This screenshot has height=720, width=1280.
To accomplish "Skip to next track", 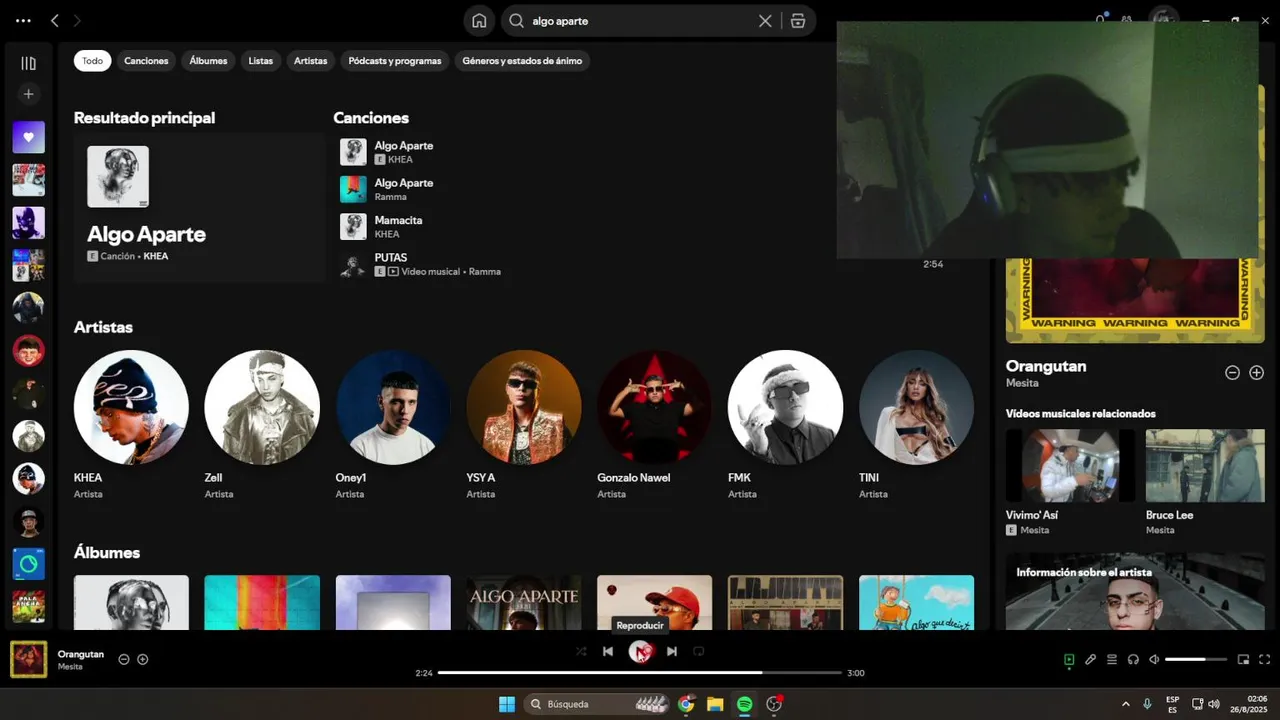I will [672, 651].
